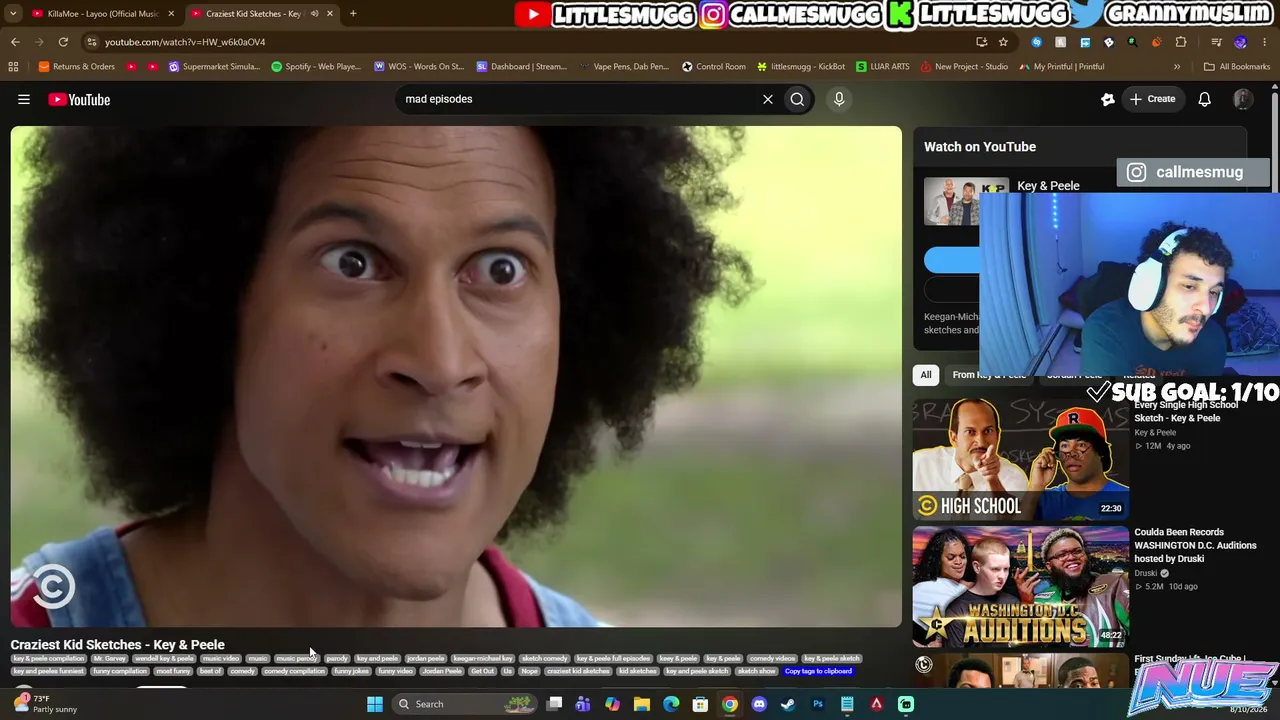Open the Supermarket Simulator bookmark
This screenshot has width=1280, height=720.
click(x=214, y=67)
